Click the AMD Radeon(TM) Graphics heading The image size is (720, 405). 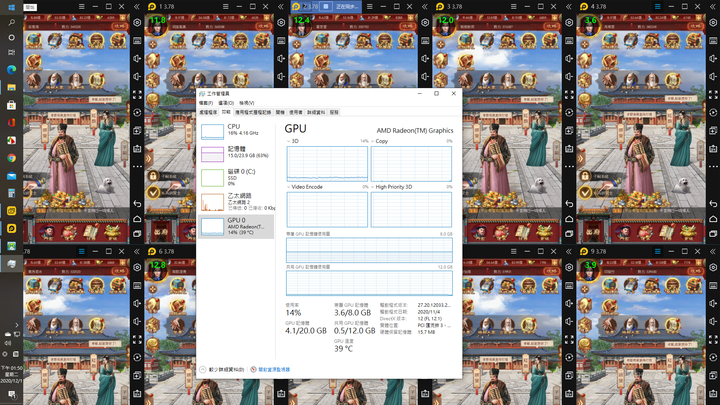pos(415,130)
